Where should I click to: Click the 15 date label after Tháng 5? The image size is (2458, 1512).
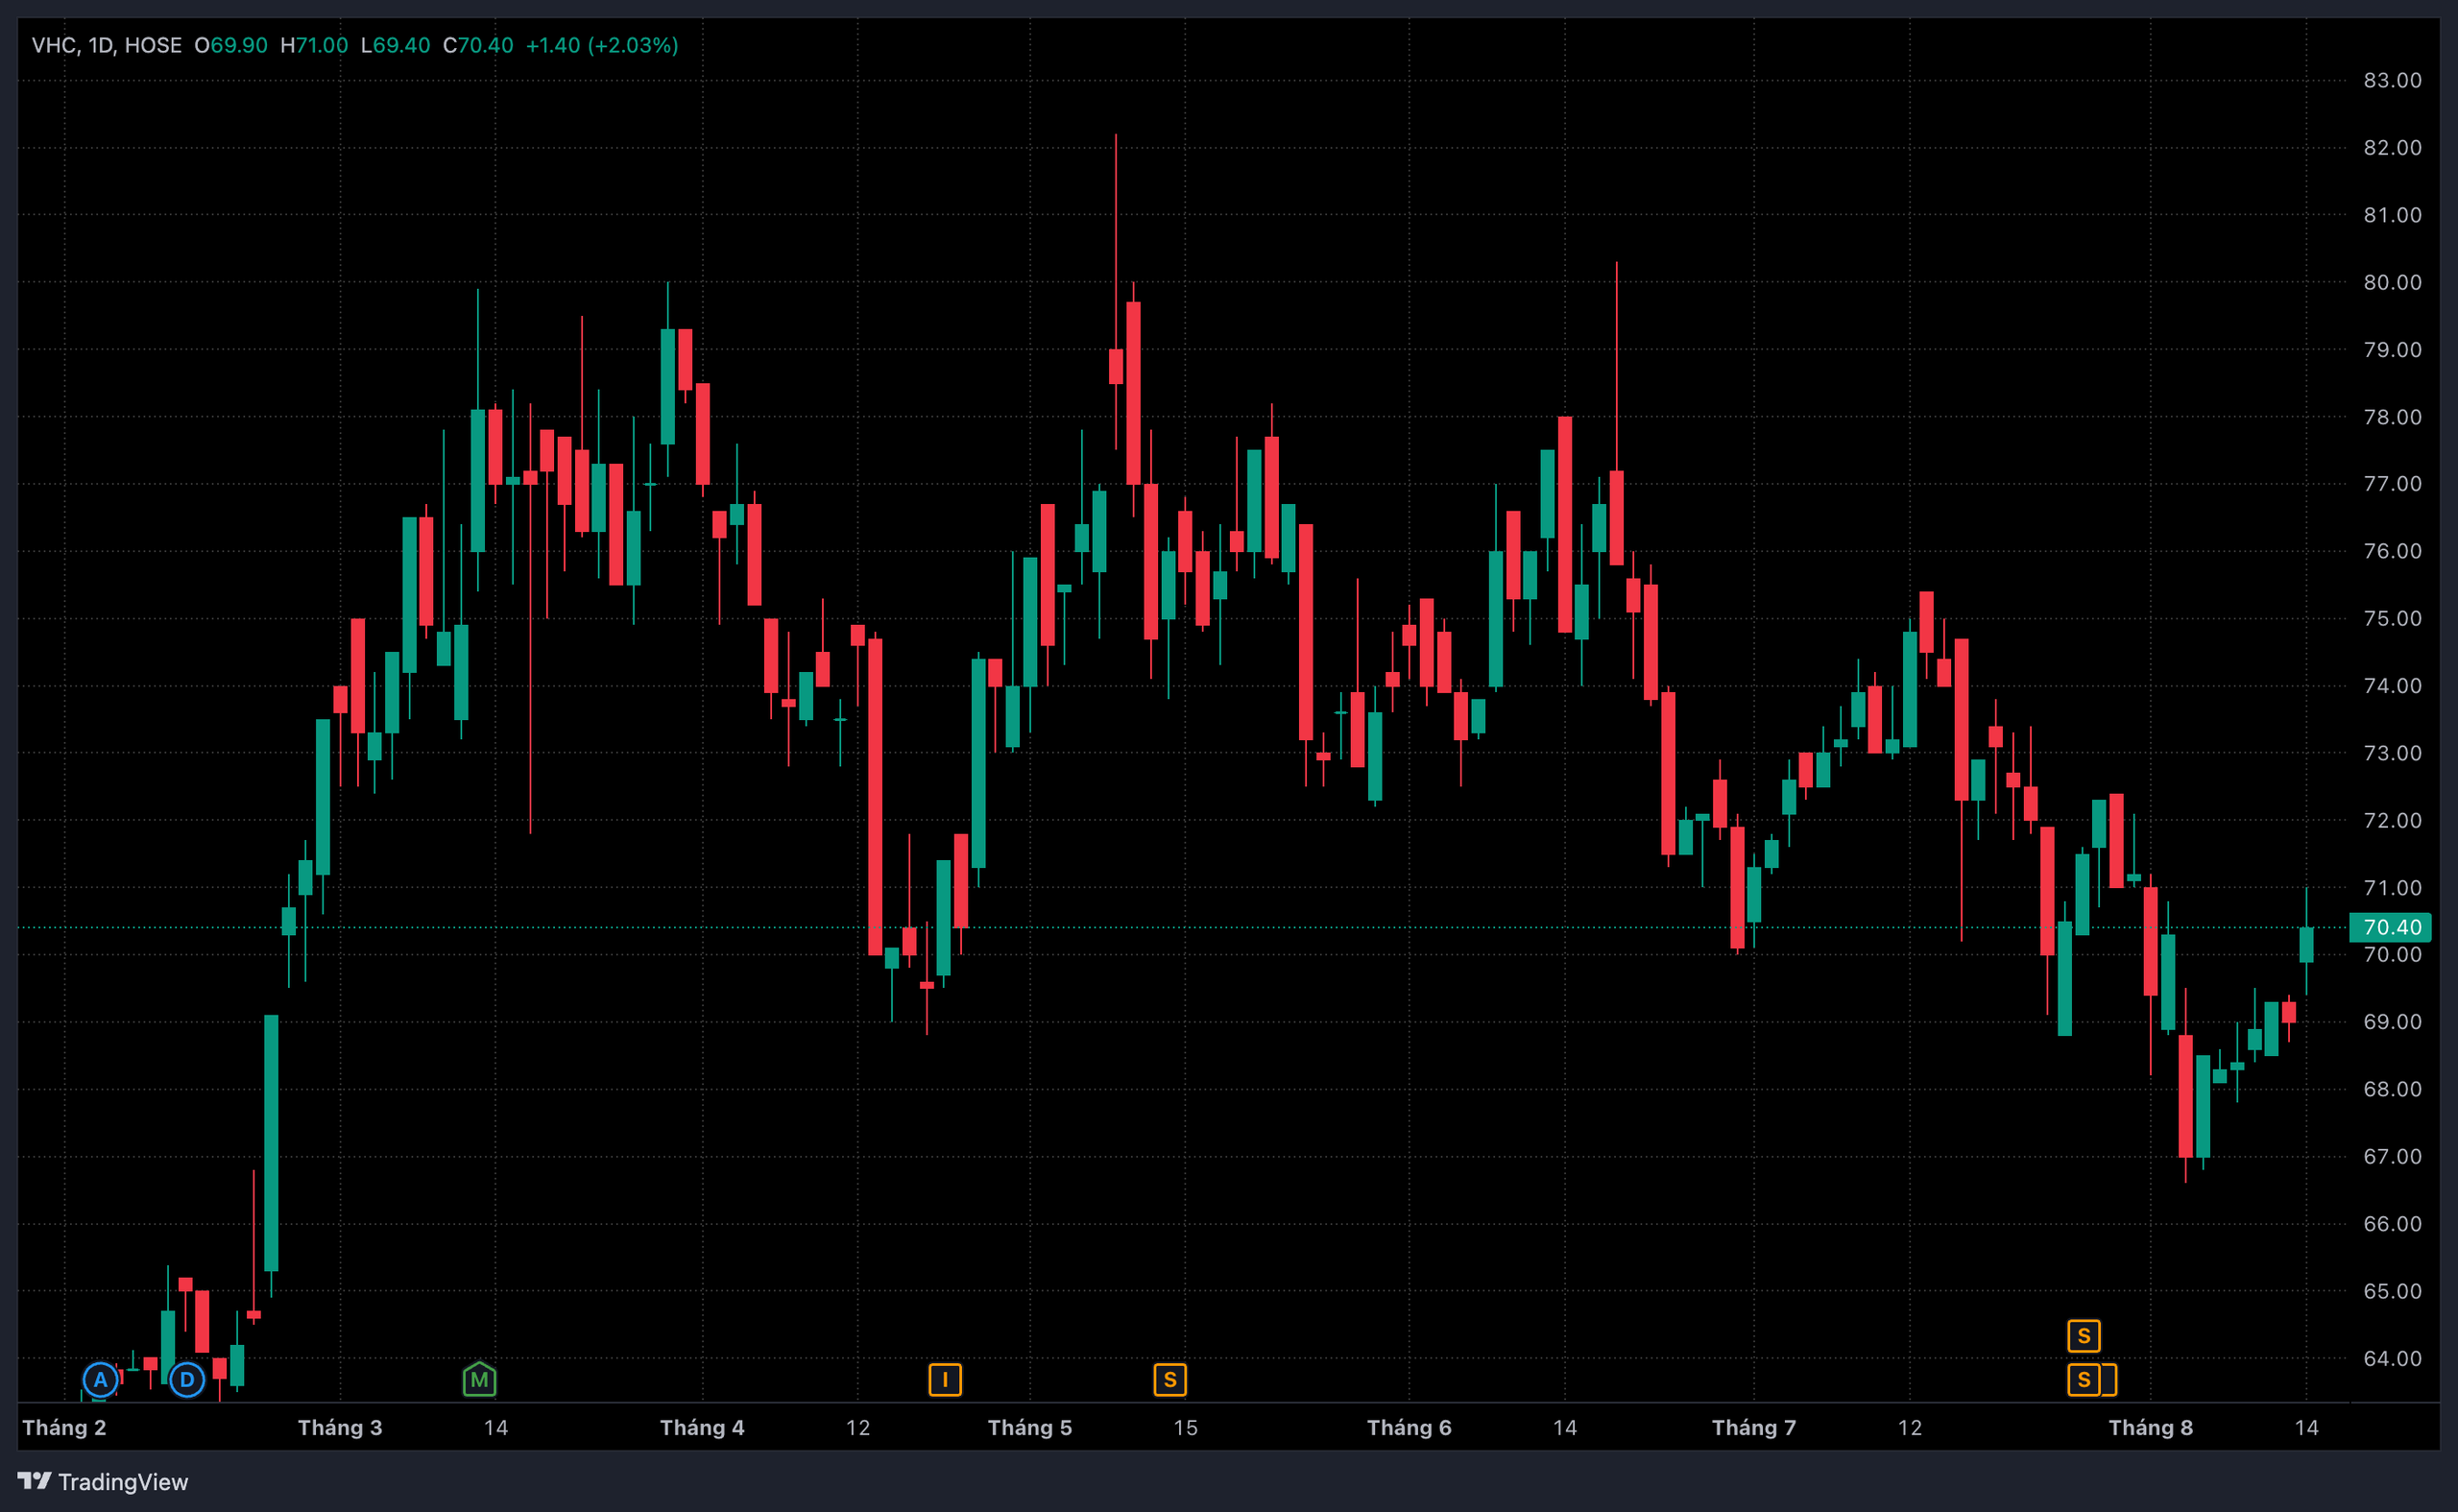click(1185, 1427)
